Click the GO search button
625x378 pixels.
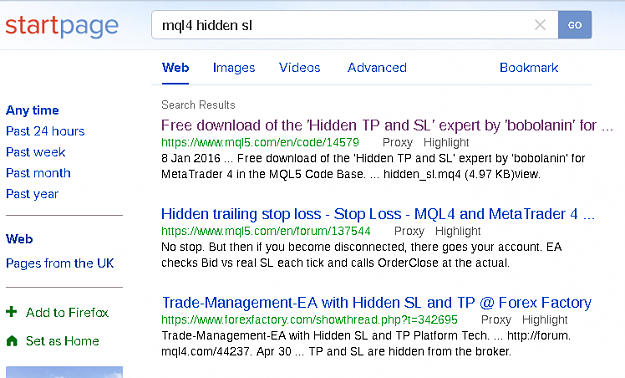[575, 25]
